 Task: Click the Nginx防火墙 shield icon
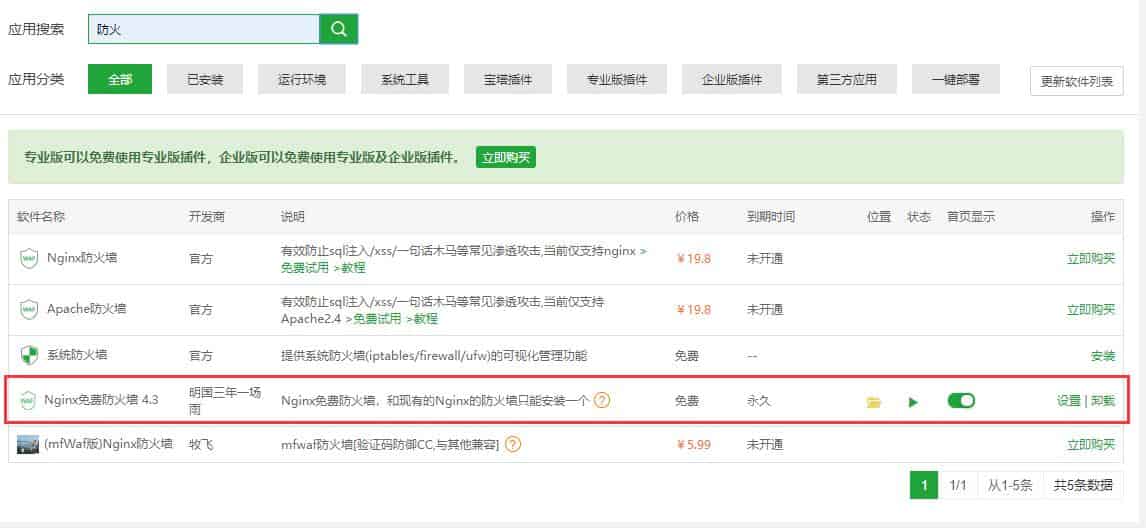[x=29, y=258]
